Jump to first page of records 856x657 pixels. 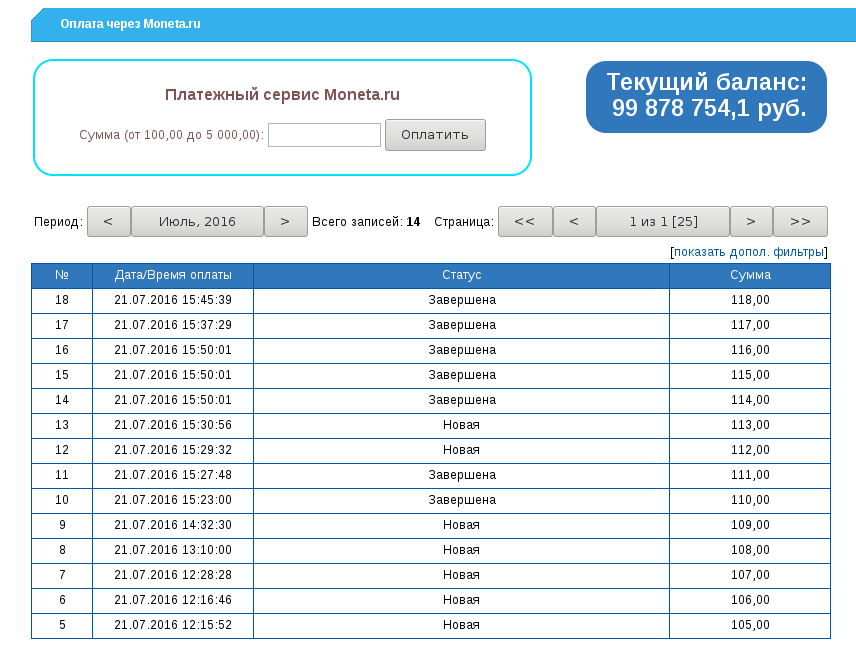[525, 222]
